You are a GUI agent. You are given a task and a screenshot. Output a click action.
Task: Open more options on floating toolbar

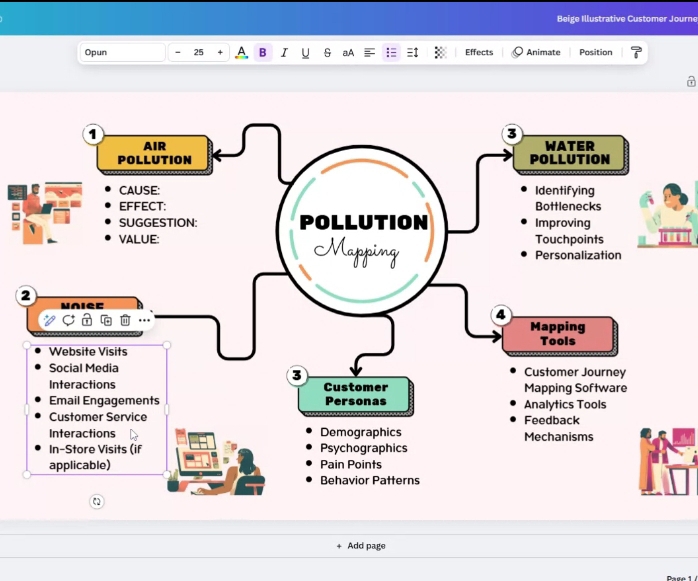145,320
